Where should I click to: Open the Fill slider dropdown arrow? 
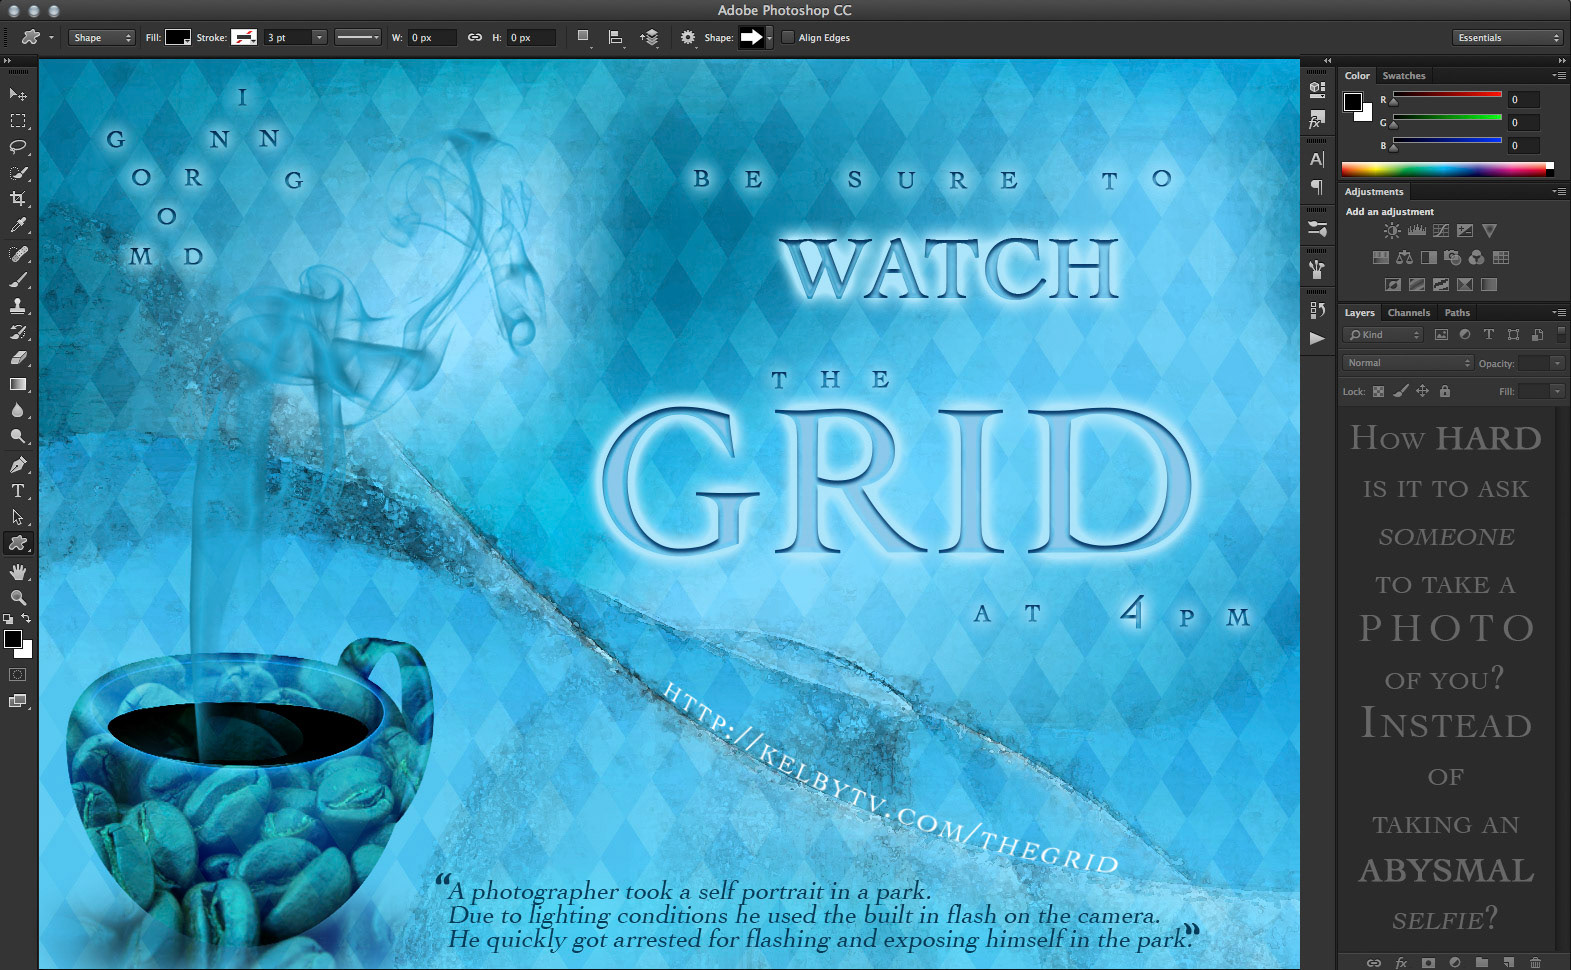(1557, 391)
